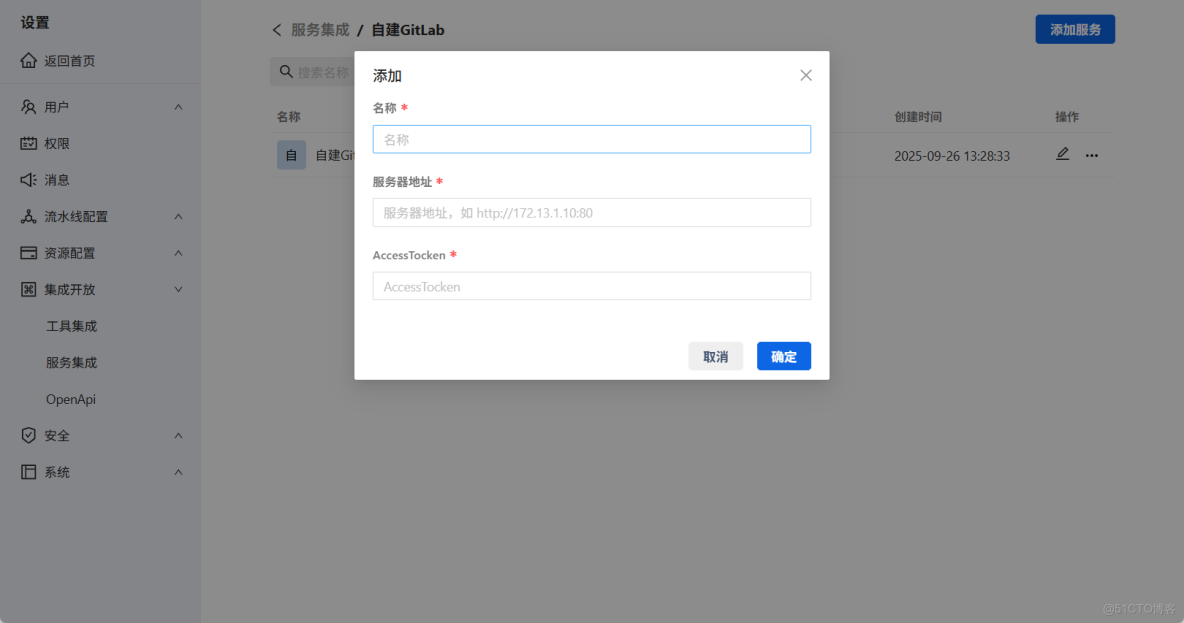
Task: Click the search magnifier icon
Action: click(x=287, y=71)
